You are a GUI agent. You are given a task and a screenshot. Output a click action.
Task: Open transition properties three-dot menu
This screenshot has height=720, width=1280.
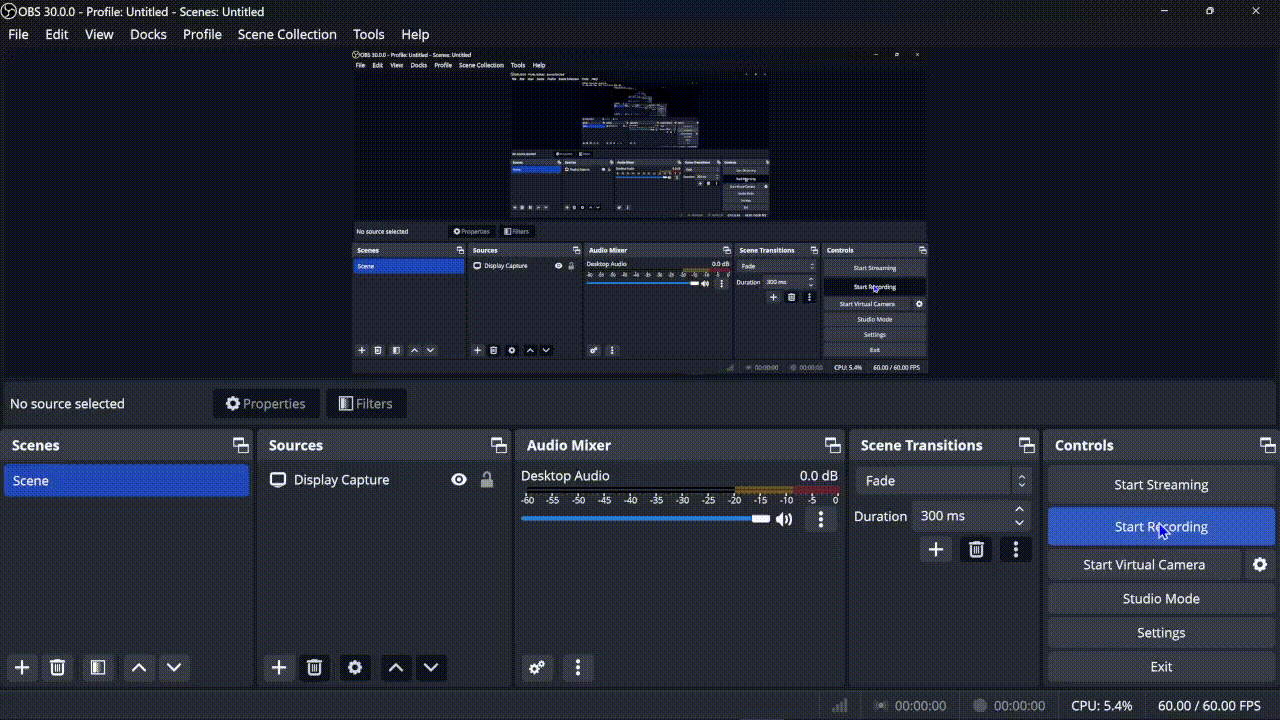pos(1016,549)
